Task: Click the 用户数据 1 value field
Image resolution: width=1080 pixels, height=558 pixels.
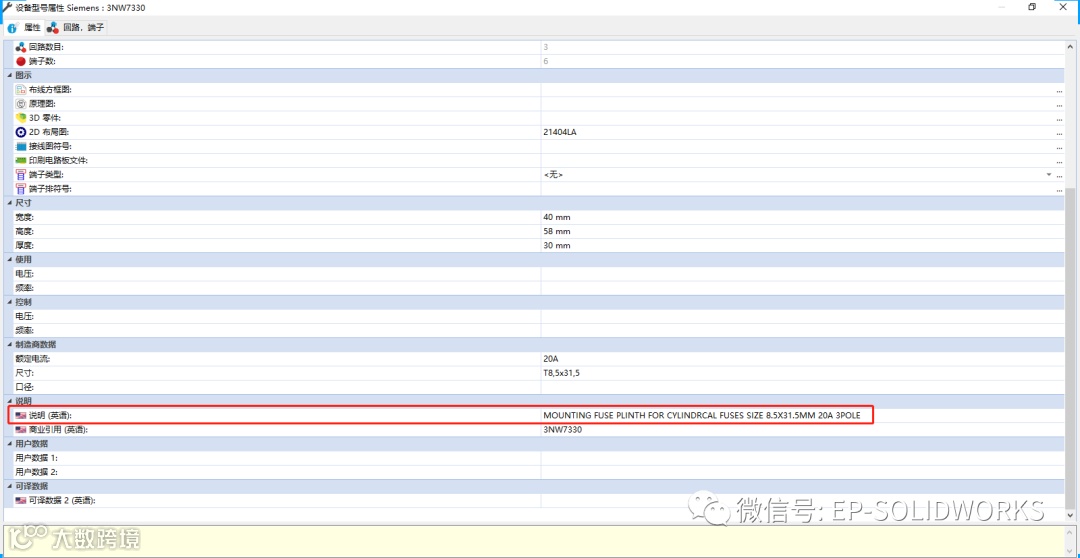Action: [x=802, y=458]
